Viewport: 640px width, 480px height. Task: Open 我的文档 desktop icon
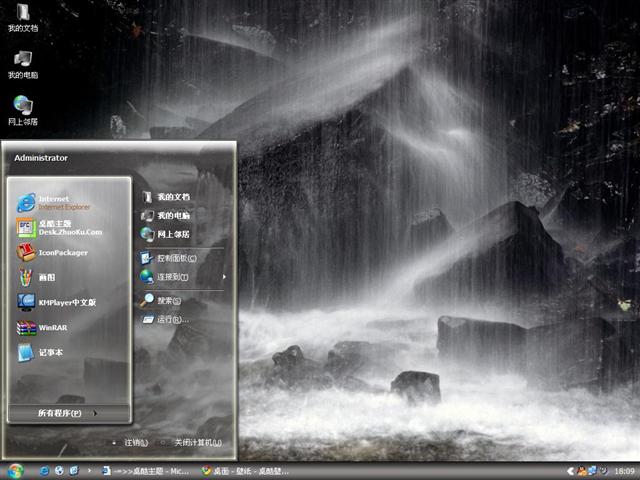click(x=22, y=16)
